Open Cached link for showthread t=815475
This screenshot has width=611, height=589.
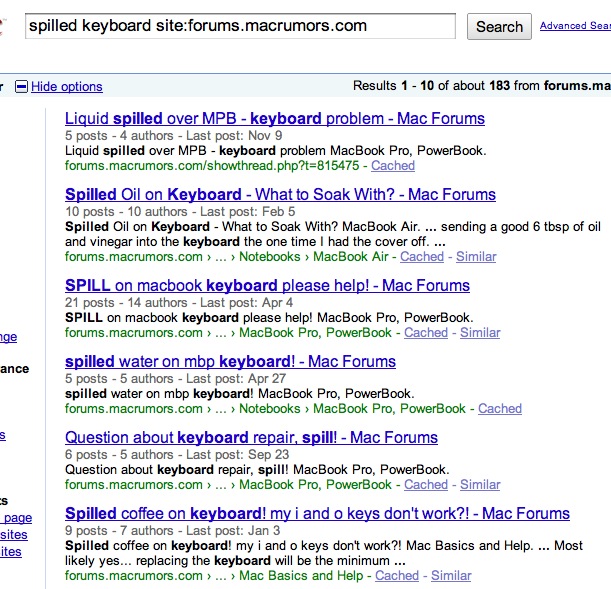(393, 166)
